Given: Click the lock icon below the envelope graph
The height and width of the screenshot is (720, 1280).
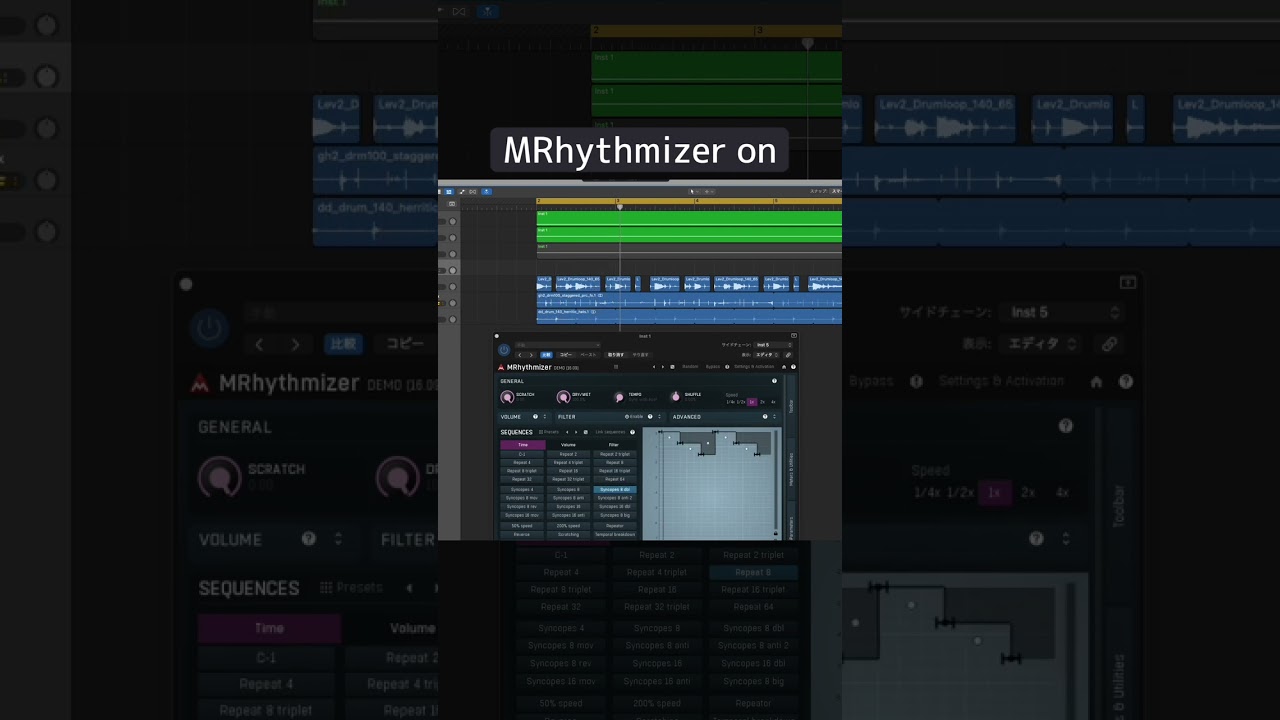Looking at the screenshot, I should click(776, 534).
